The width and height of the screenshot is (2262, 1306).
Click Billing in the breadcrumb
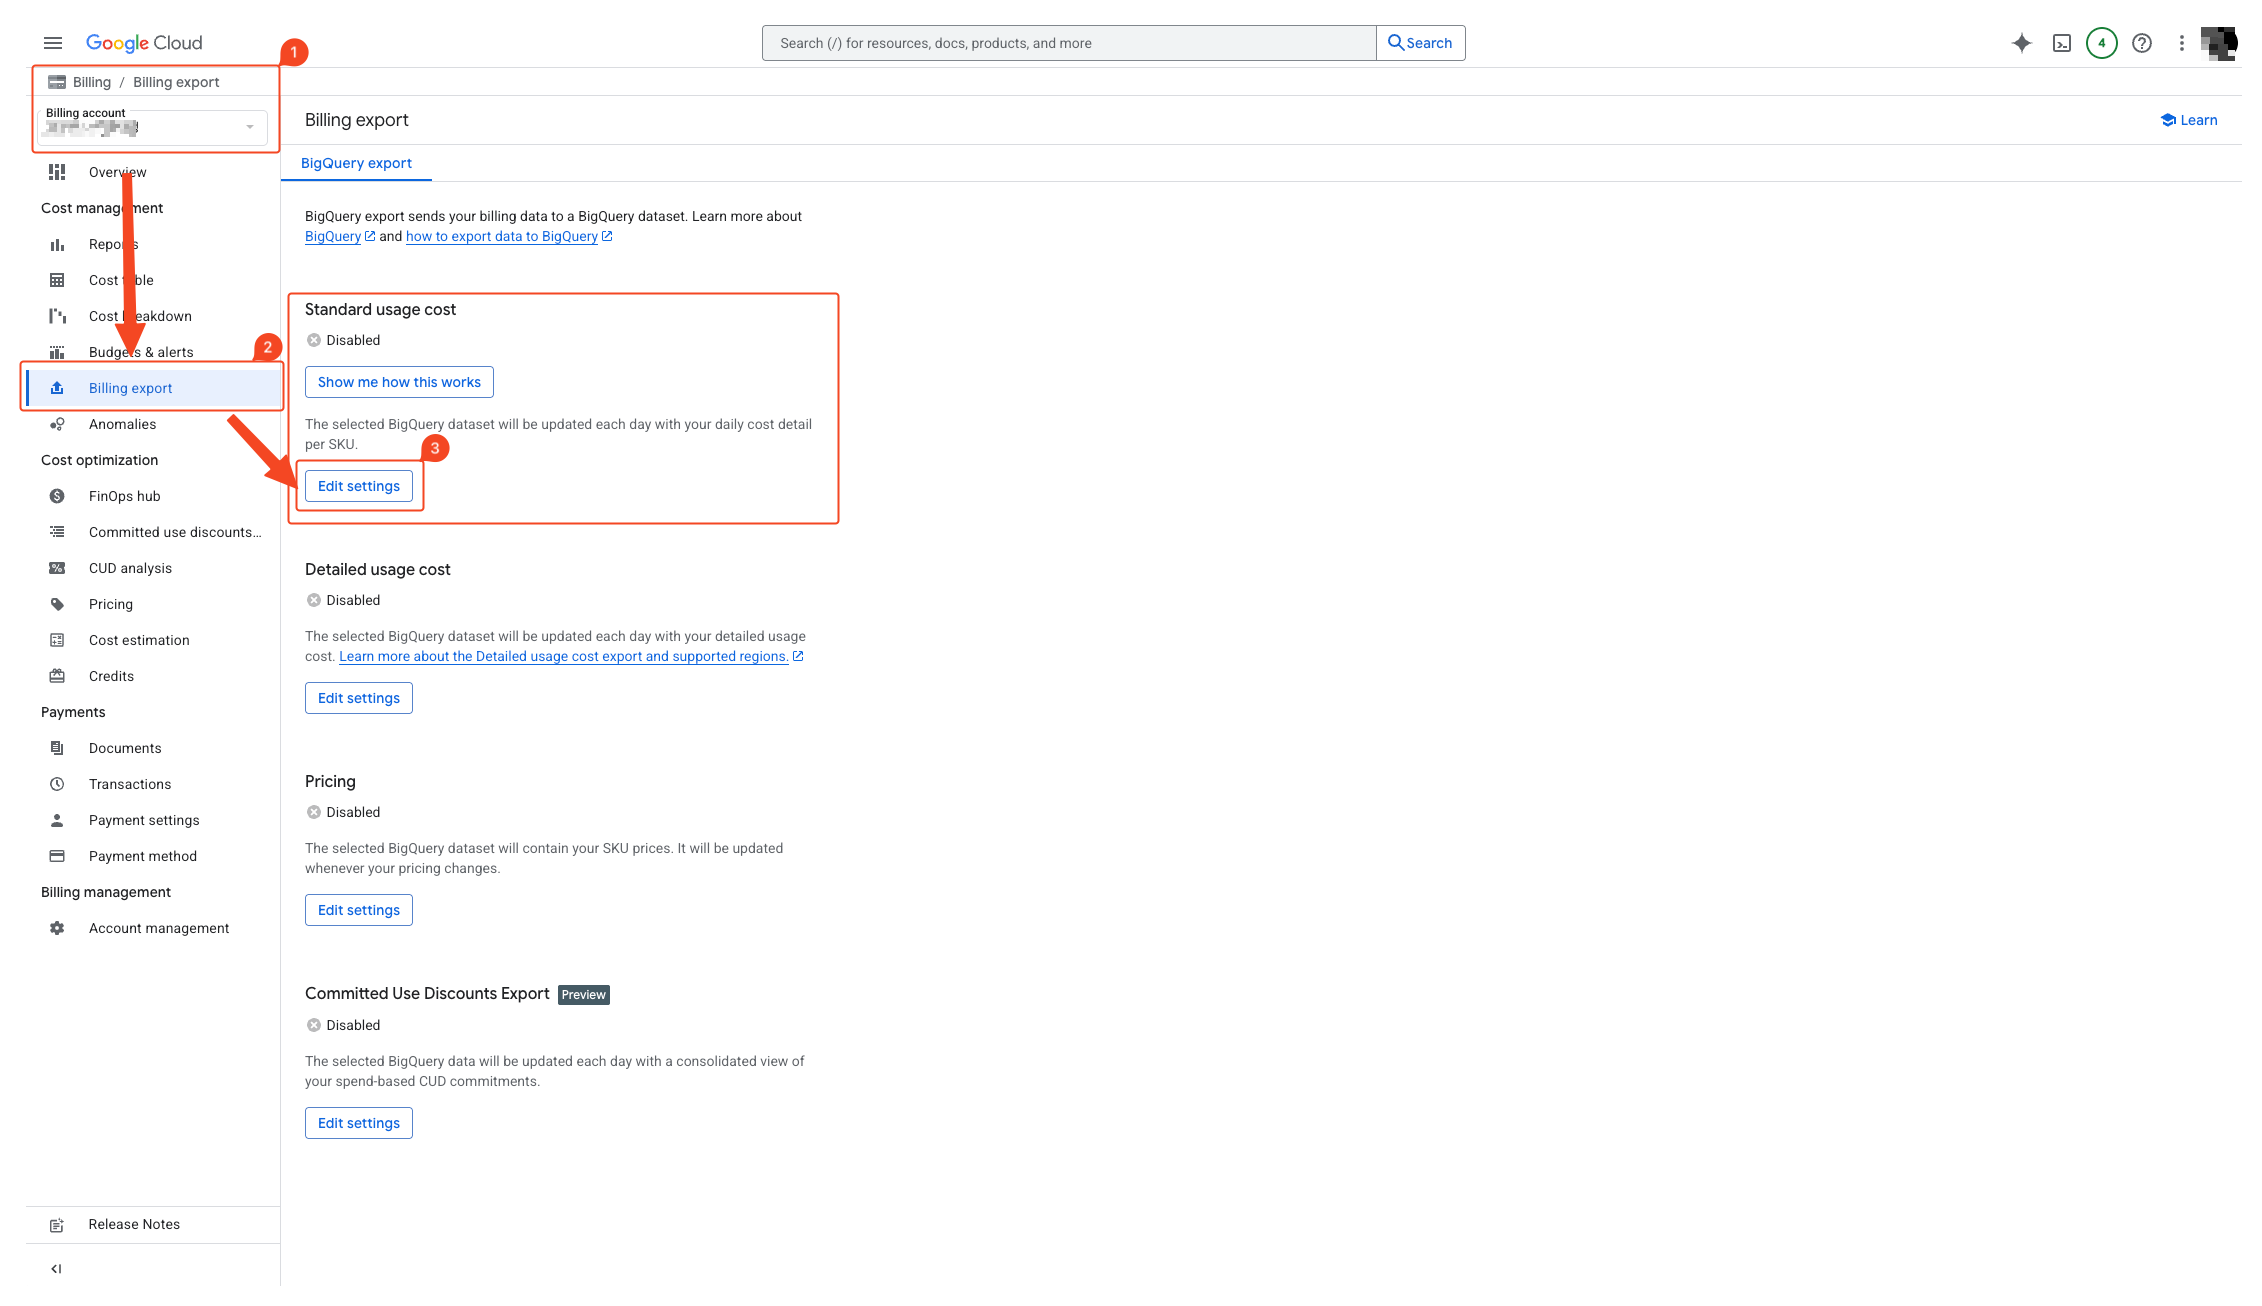coord(92,82)
